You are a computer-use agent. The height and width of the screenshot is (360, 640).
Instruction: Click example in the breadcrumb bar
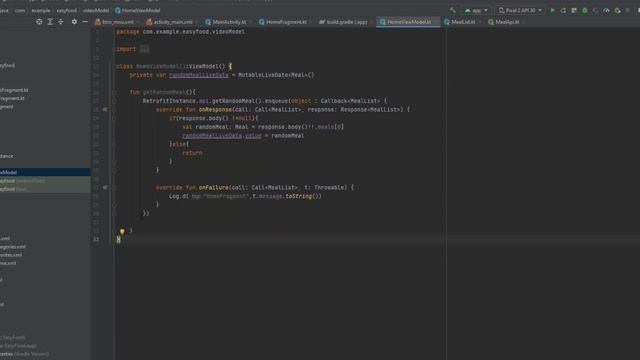pos(41,11)
